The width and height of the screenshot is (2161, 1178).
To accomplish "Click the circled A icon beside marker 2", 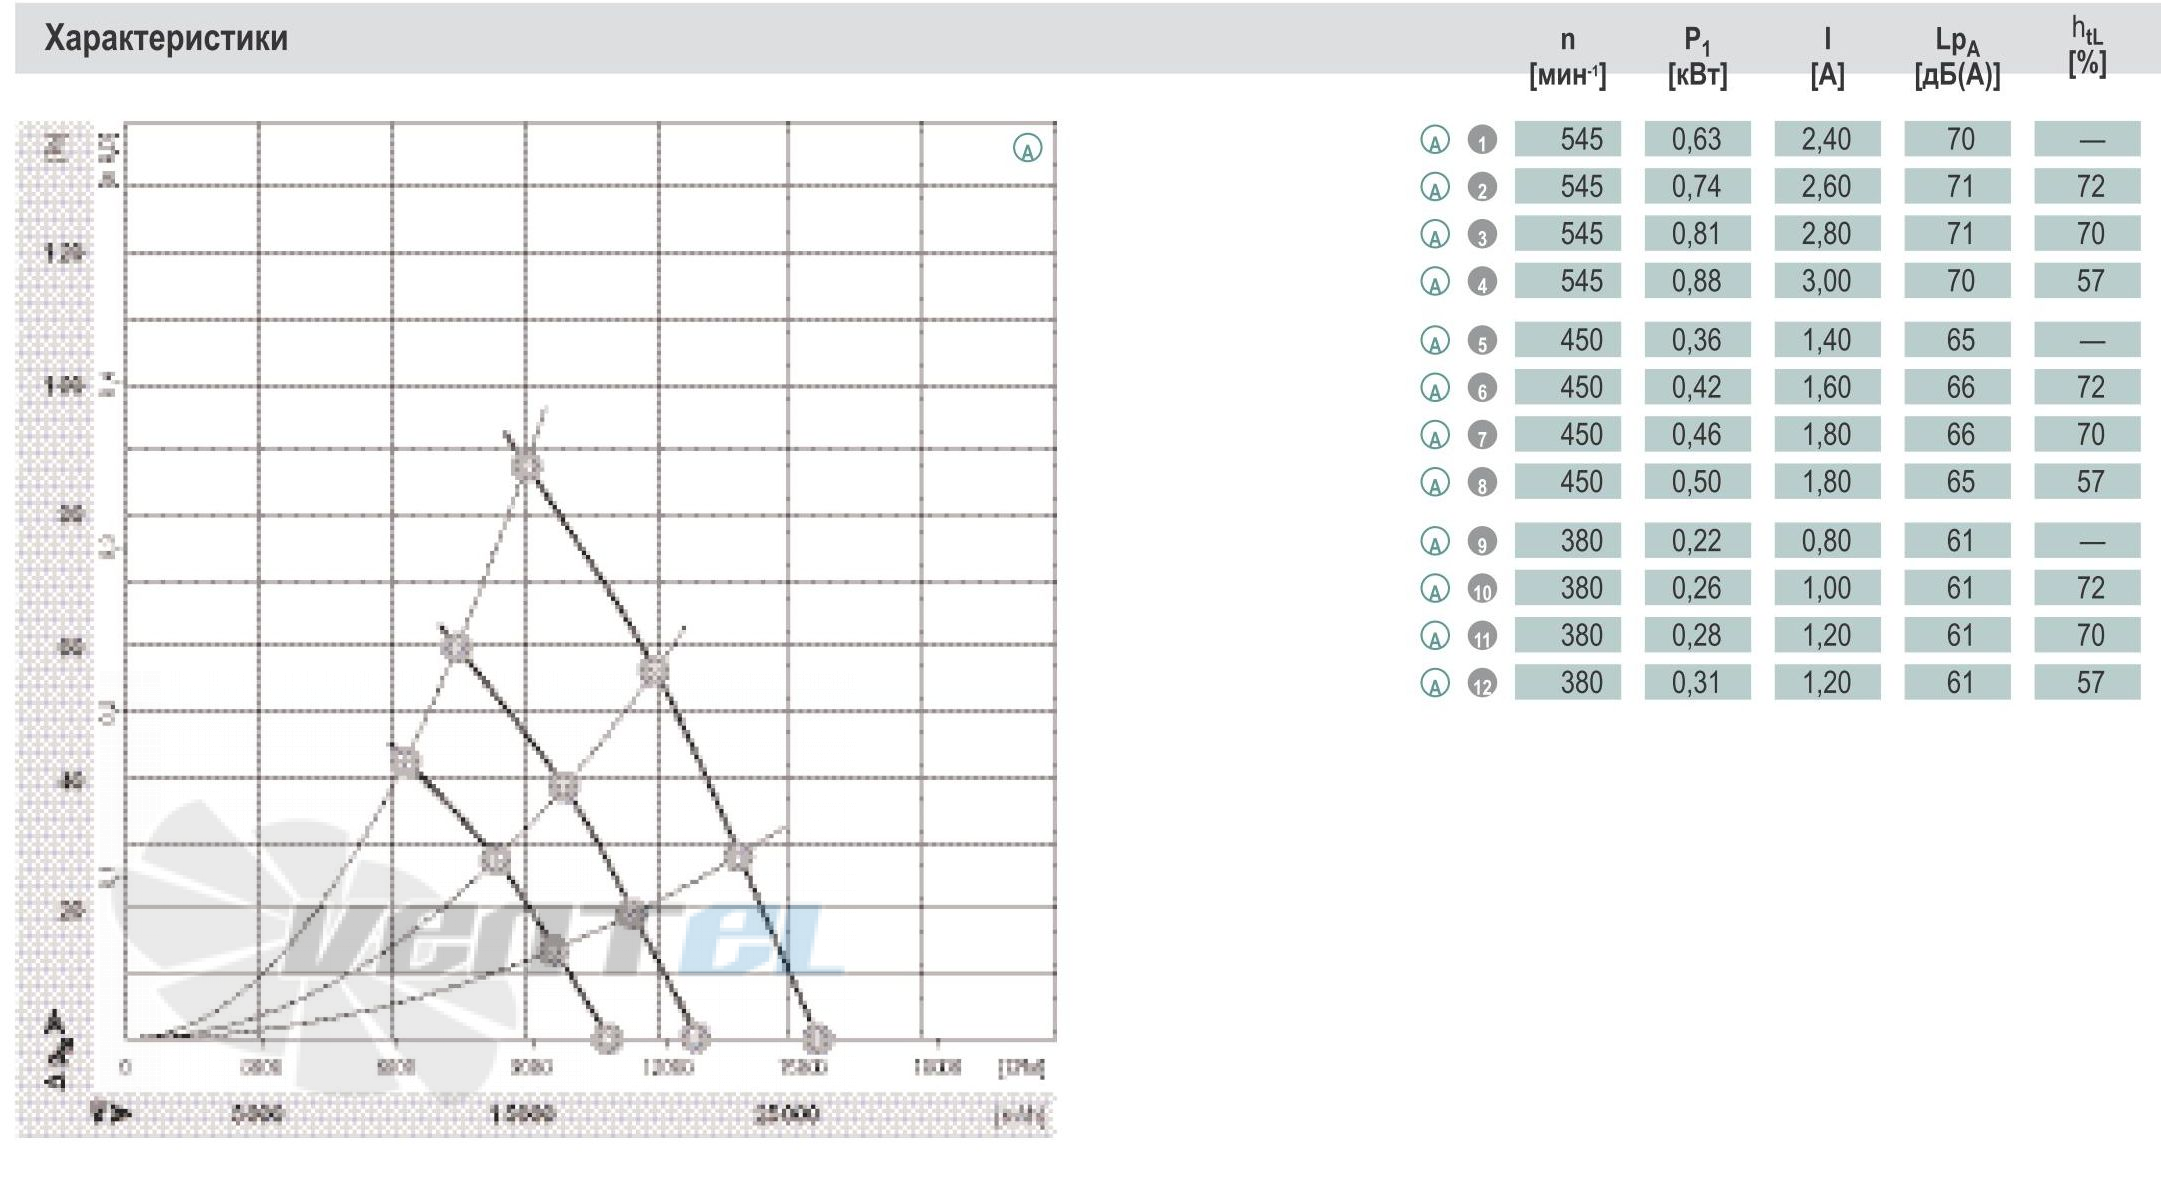I will point(1435,187).
